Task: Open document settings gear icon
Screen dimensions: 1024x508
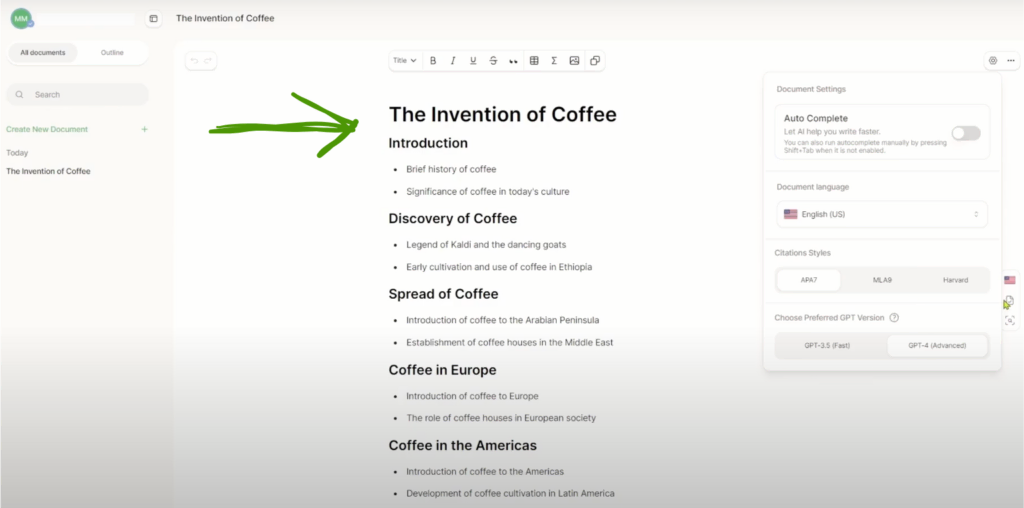Action: click(993, 61)
